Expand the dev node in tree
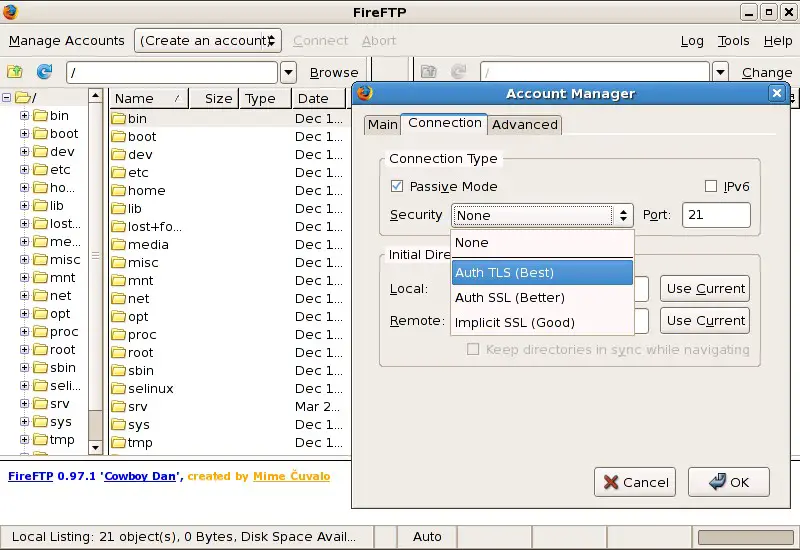The height and width of the screenshot is (550, 800). [24, 152]
